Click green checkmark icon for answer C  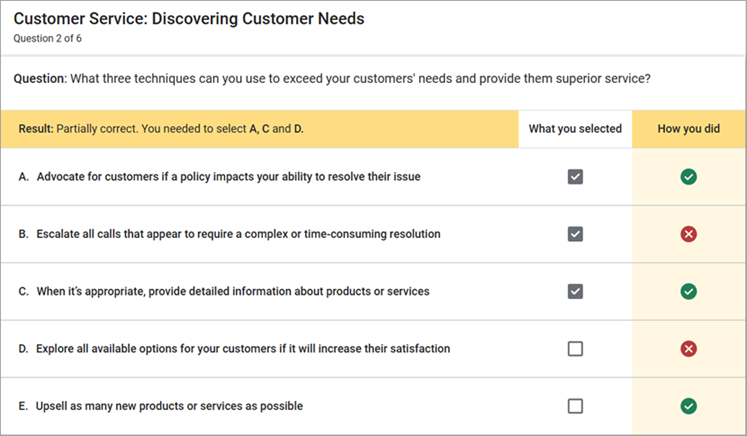click(688, 291)
